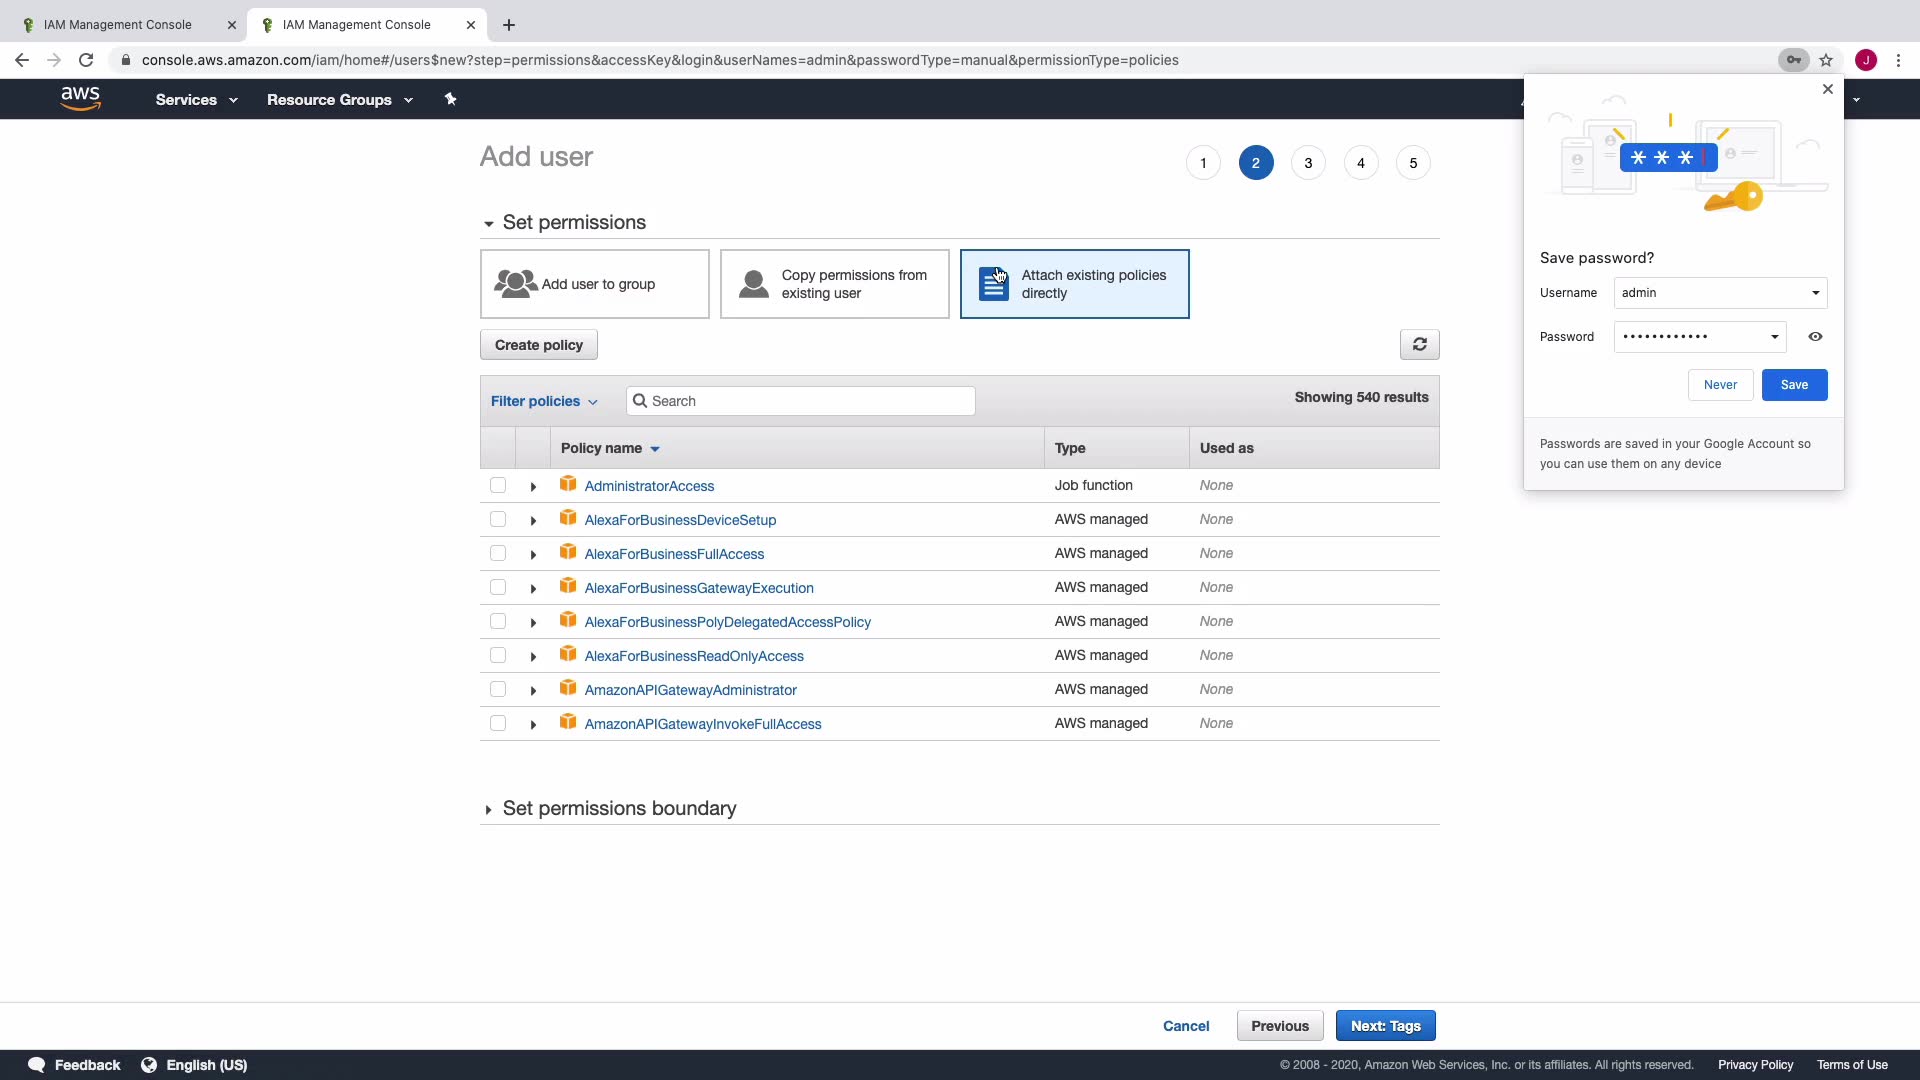Open the Chrome three-dot menu
Image resolution: width=1920 pixels, height=1080 pixels.
(1898, 60)
